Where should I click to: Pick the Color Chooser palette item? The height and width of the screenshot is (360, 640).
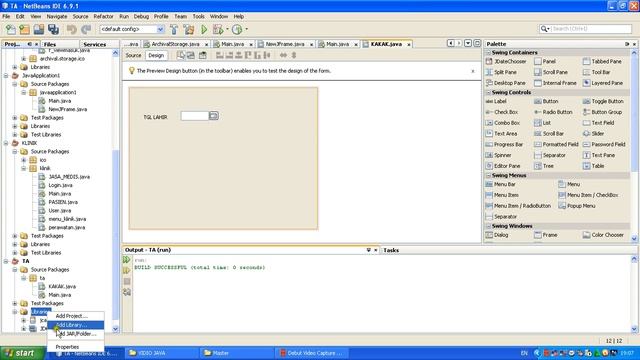click(x=603, y=235)
